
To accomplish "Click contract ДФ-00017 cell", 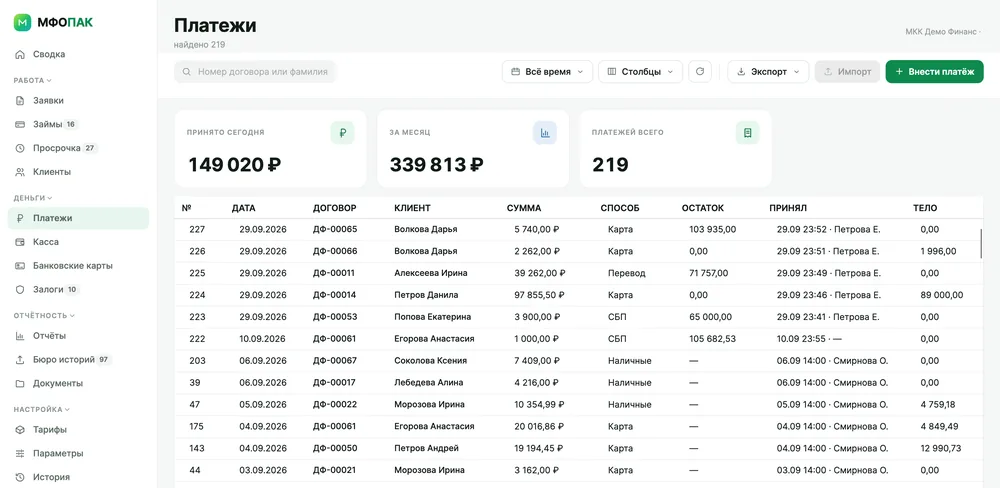I will click(x=334, y=383).
